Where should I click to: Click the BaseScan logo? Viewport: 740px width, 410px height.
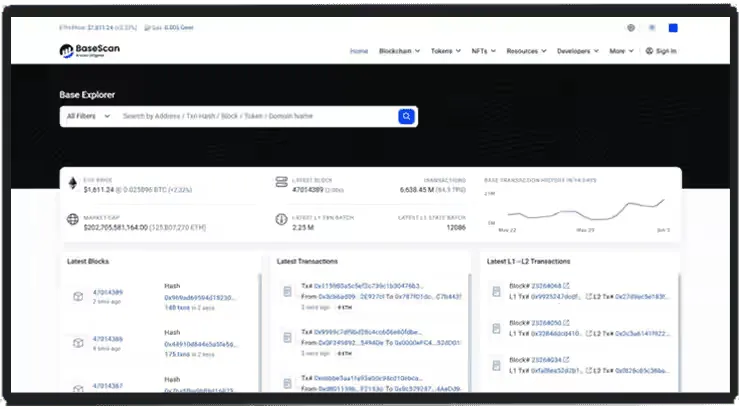90,50
